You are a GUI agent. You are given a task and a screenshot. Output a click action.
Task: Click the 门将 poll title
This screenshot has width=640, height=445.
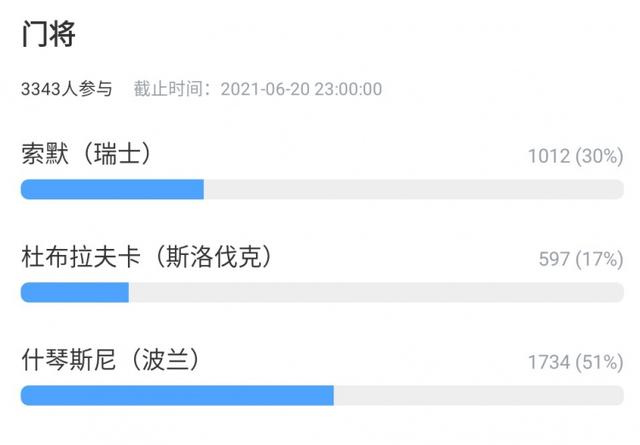tap(49, 35)
